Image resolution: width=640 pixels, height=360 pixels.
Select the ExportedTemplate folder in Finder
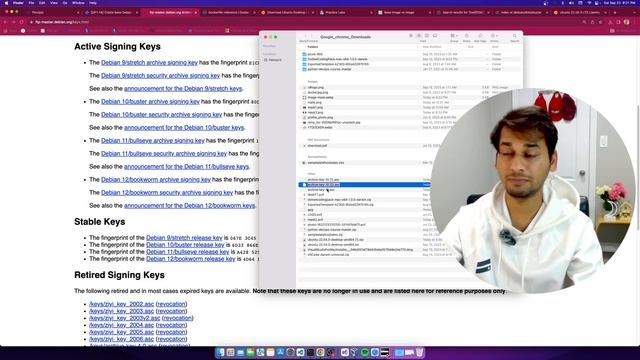(338, 64)
